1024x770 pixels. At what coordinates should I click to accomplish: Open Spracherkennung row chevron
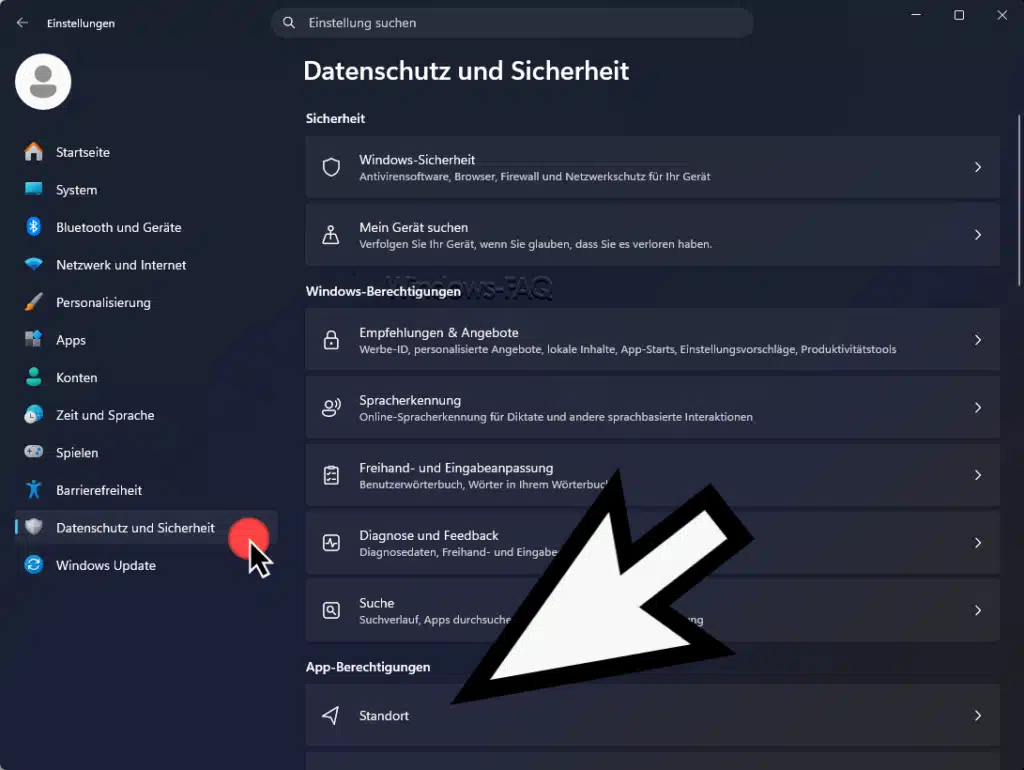tap(978, 408)
